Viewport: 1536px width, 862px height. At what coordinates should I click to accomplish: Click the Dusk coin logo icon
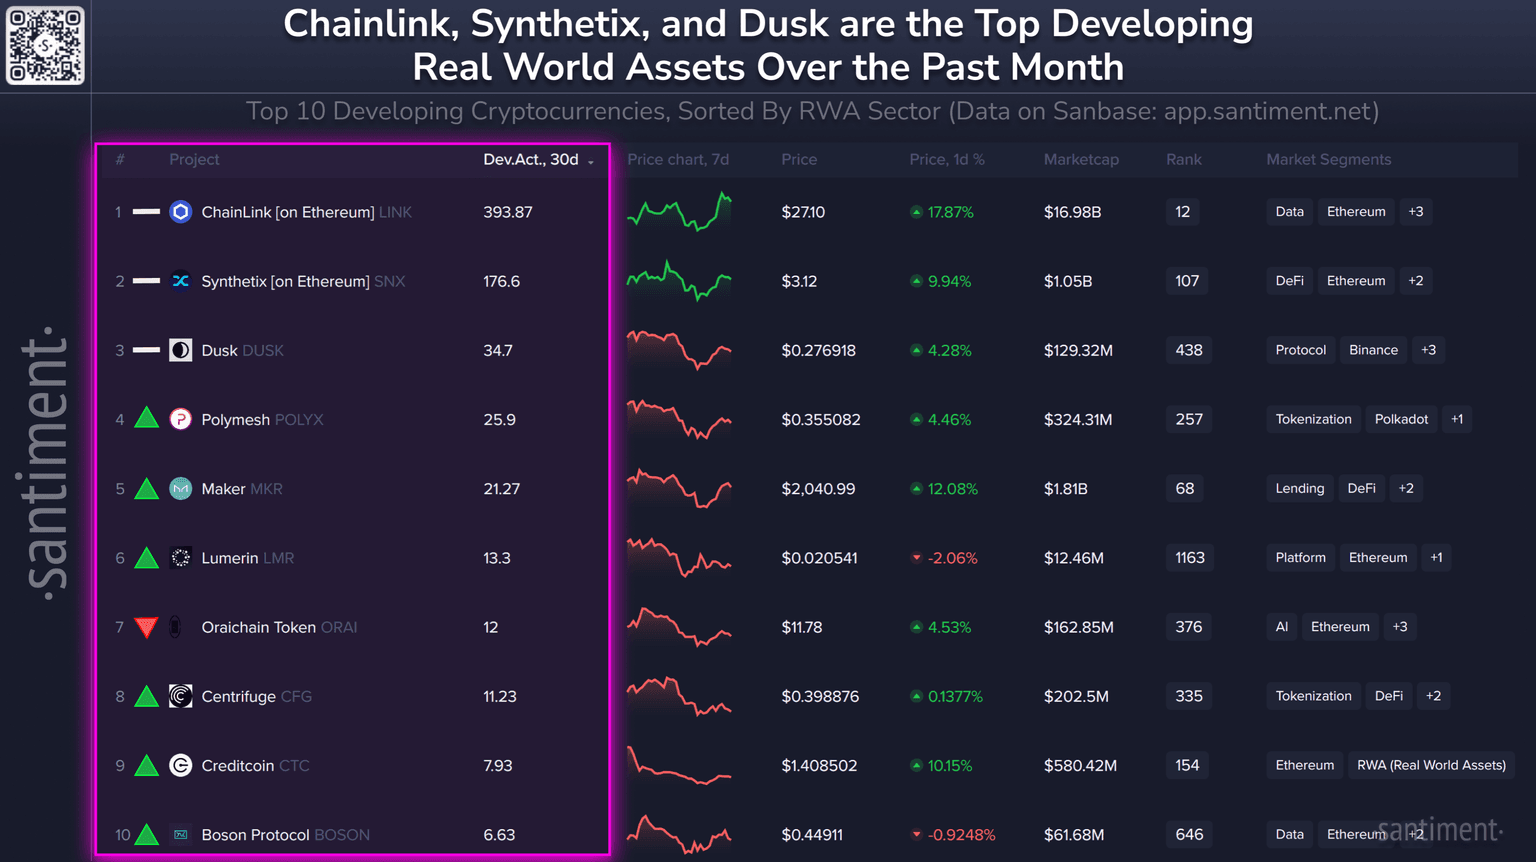click(180, 350)
